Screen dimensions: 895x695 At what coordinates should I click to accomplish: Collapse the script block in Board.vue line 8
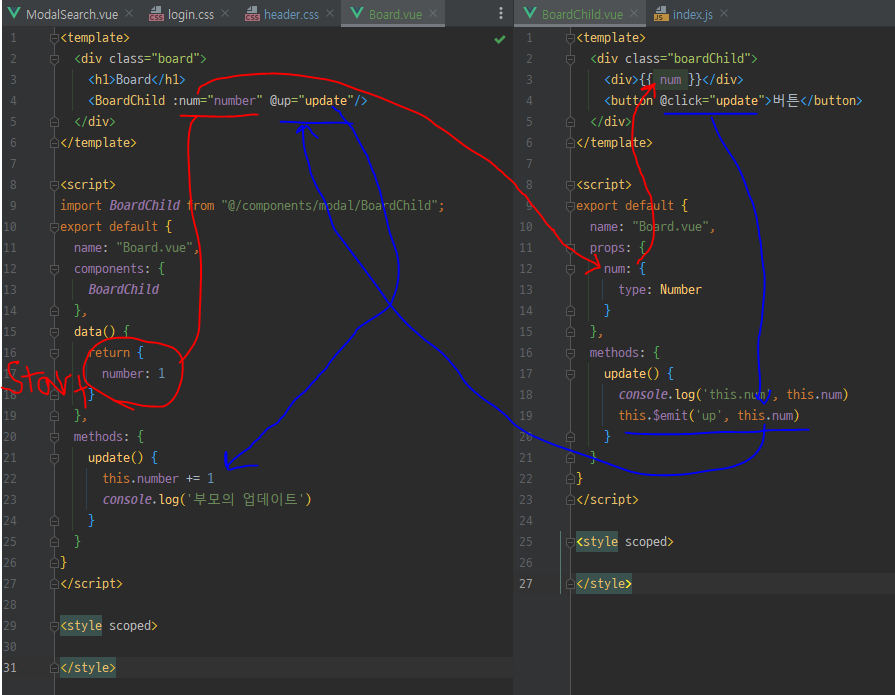coord(54,185)
